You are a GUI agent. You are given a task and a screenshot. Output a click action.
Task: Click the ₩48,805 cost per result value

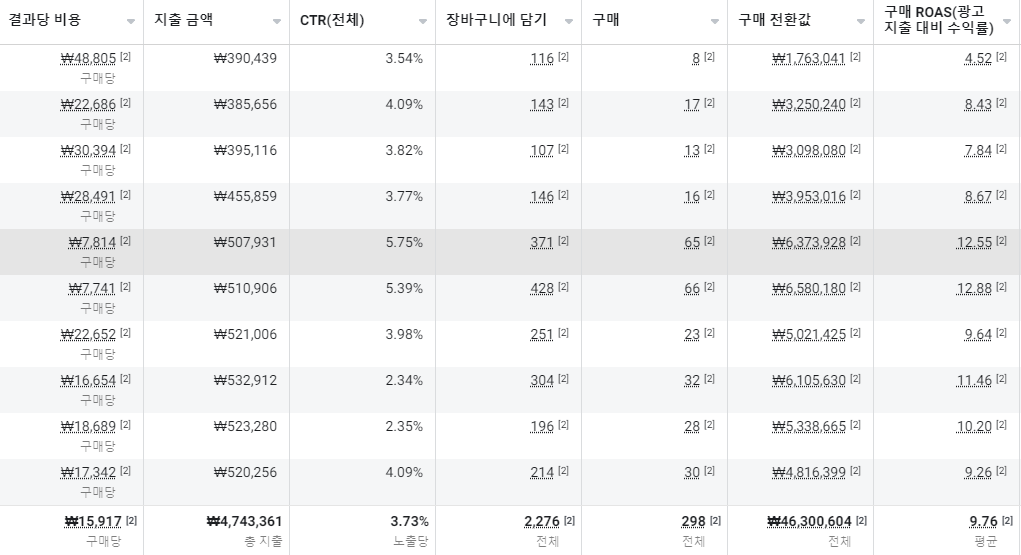coord(88,58)
